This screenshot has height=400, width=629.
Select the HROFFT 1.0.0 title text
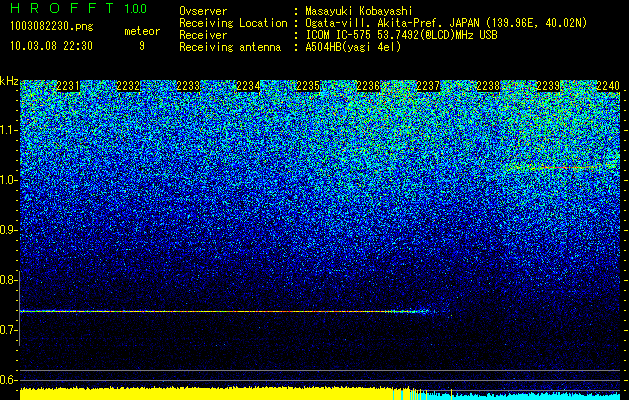pos(79,8)
